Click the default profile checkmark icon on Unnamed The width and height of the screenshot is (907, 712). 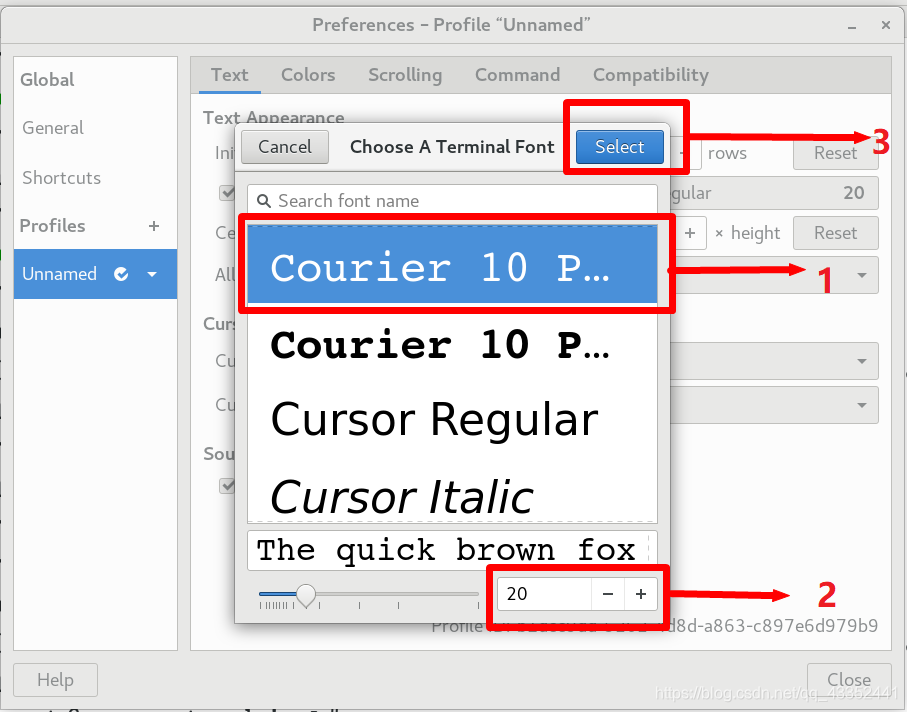coord(121,274)
